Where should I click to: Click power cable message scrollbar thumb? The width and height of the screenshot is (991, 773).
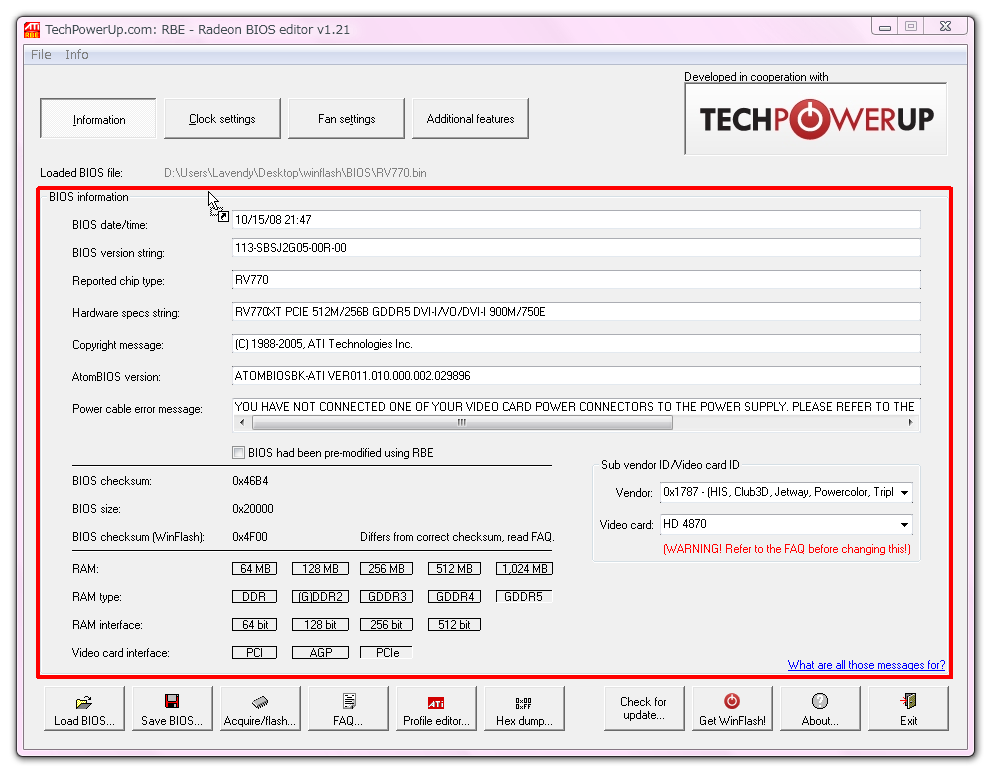[x=462, y=422]
